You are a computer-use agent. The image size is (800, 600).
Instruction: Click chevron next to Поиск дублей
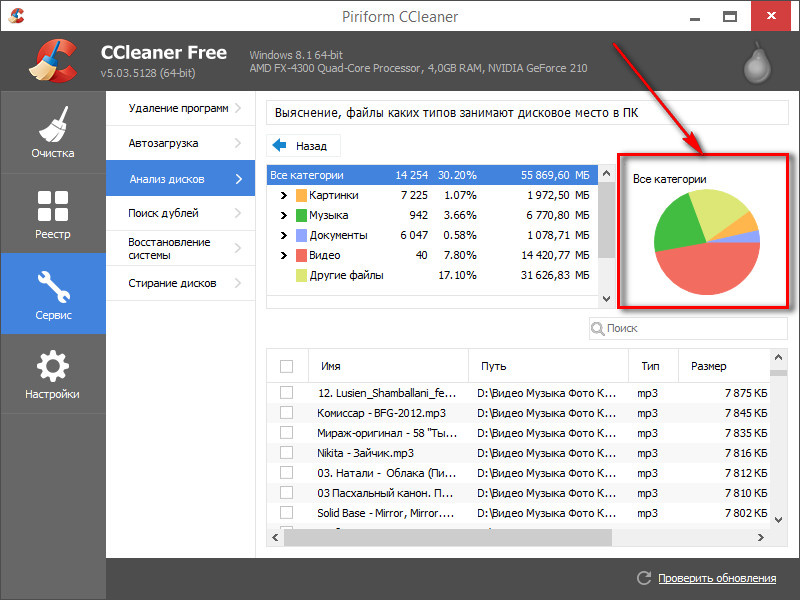point(238,213)
